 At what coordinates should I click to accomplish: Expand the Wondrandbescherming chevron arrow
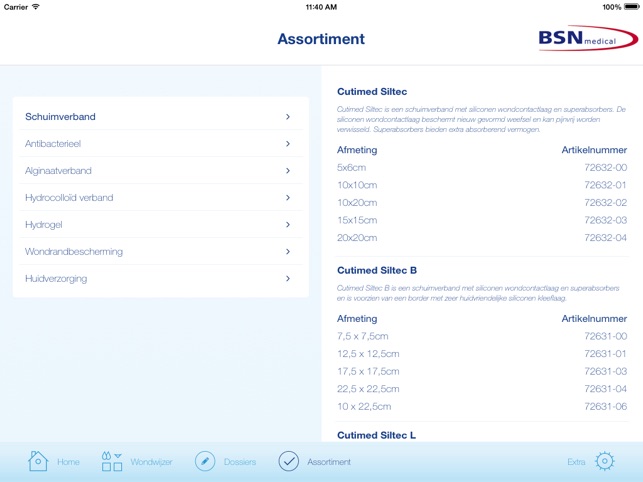point(288,251)
